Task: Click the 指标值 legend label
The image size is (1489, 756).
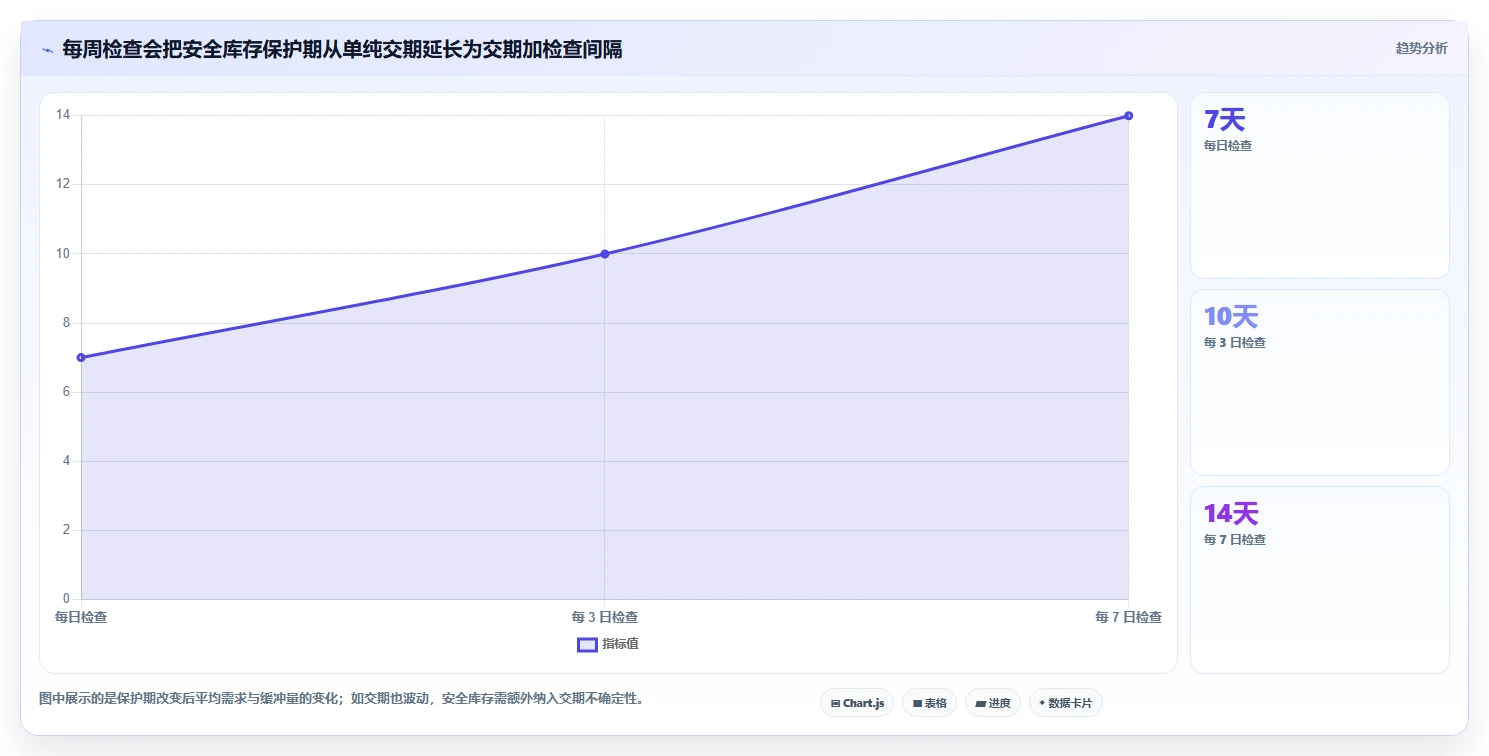Action: click(x=620, y=644)
